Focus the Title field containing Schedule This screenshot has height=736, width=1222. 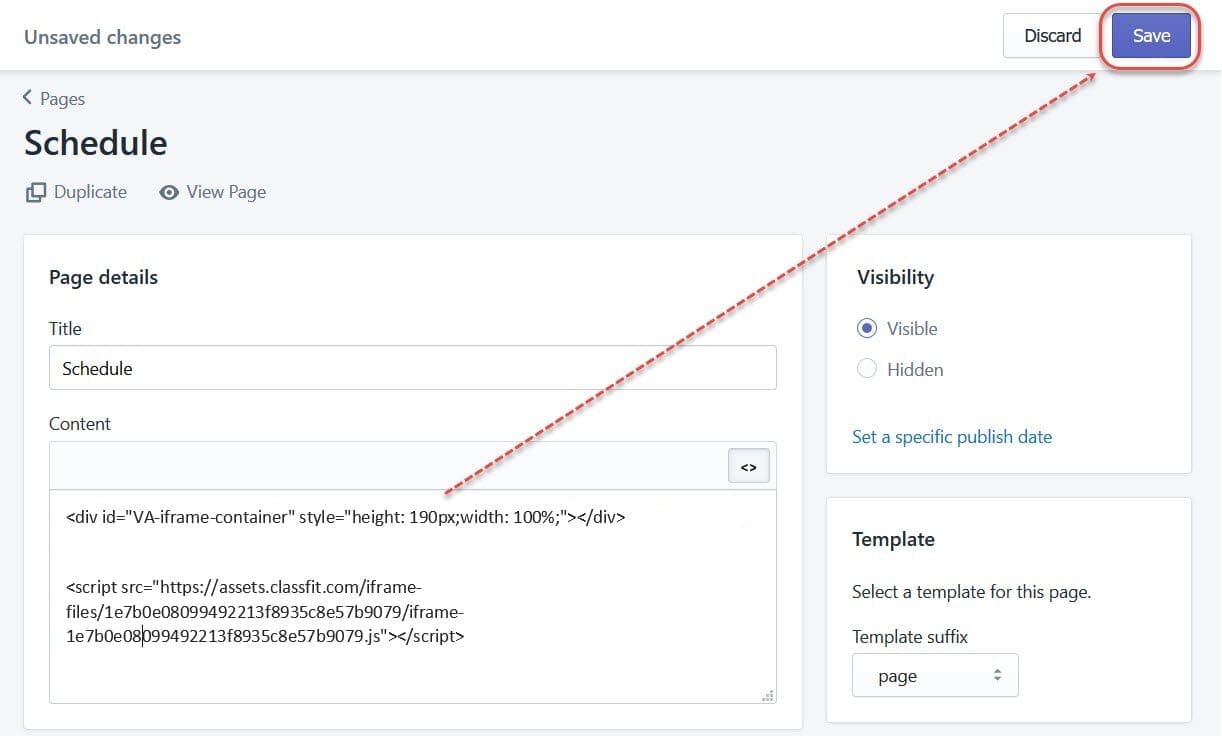412,368
